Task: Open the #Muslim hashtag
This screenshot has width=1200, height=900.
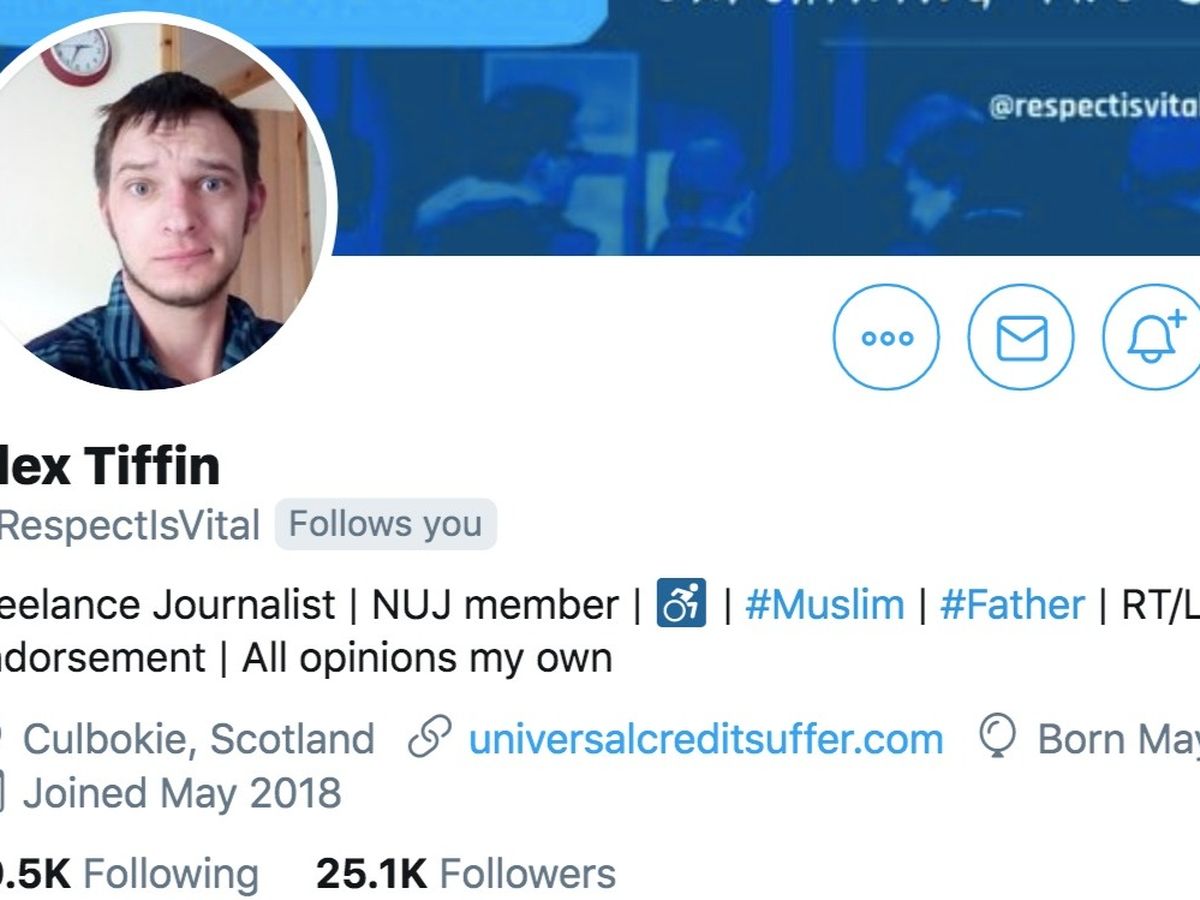Action: pyautogui.click(x=824, y=605)
